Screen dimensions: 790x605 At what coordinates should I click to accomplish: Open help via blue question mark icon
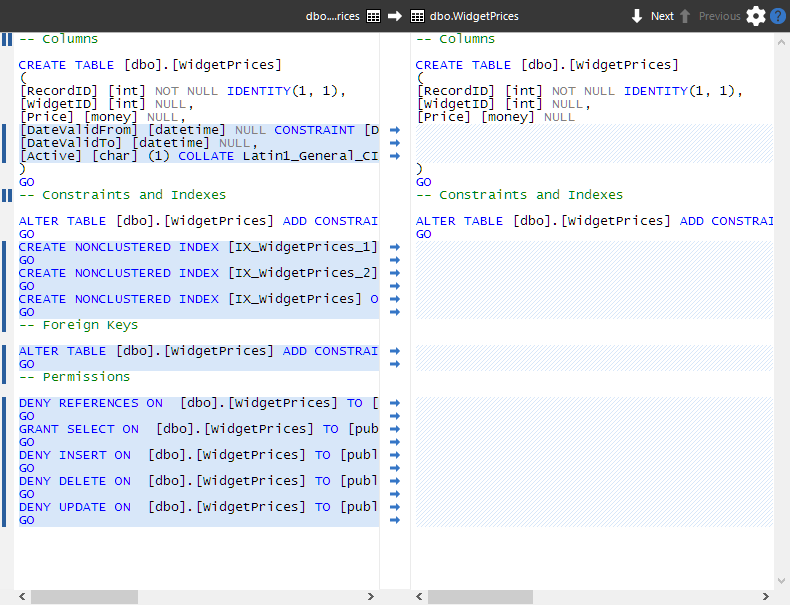[777, 16]
